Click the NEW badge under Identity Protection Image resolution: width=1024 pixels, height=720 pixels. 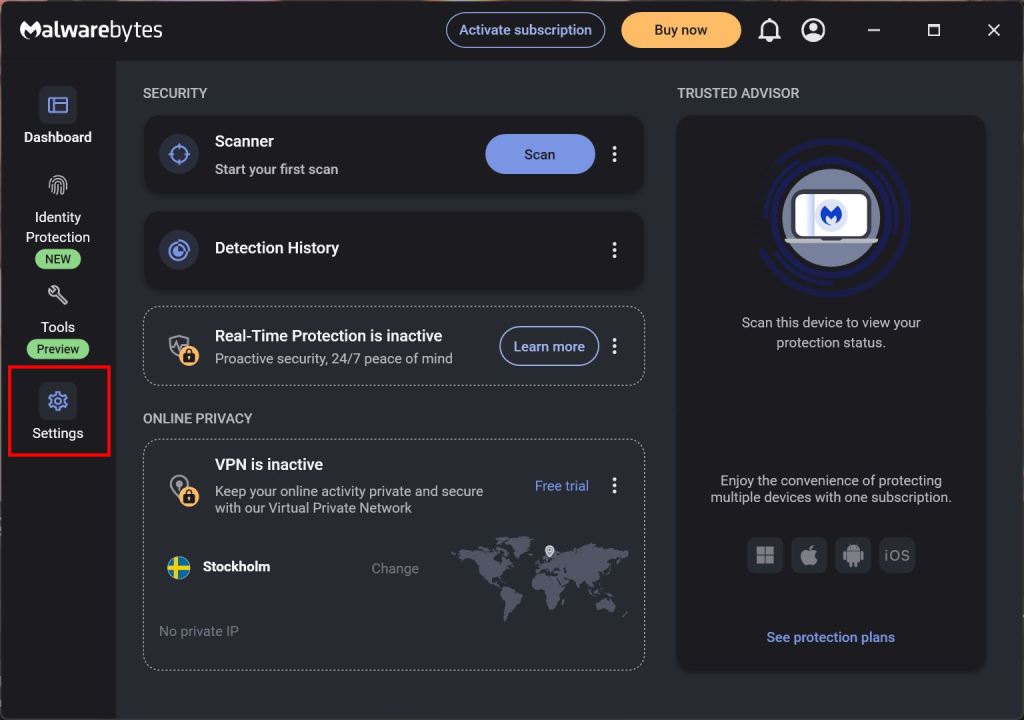[57, 259]
